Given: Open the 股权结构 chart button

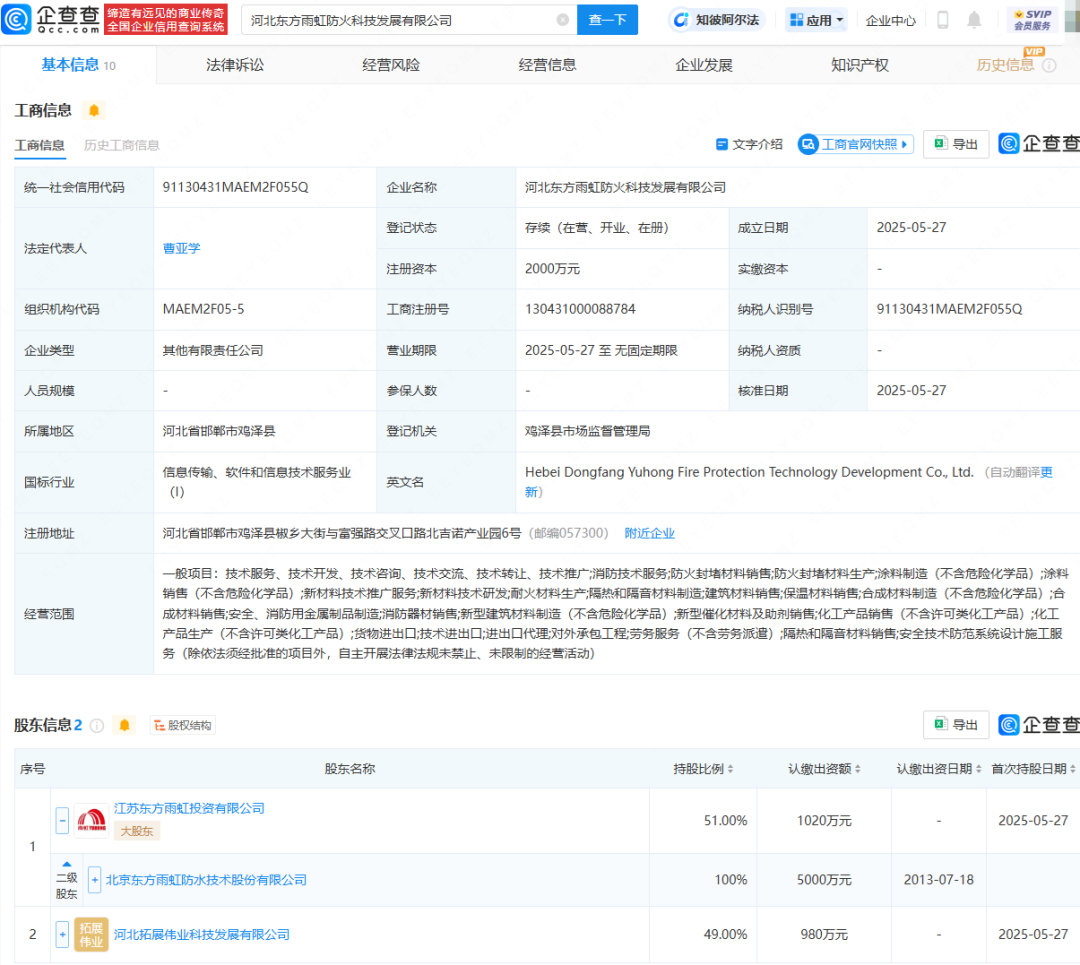Looking at the screenshot, I should (183, 725).
